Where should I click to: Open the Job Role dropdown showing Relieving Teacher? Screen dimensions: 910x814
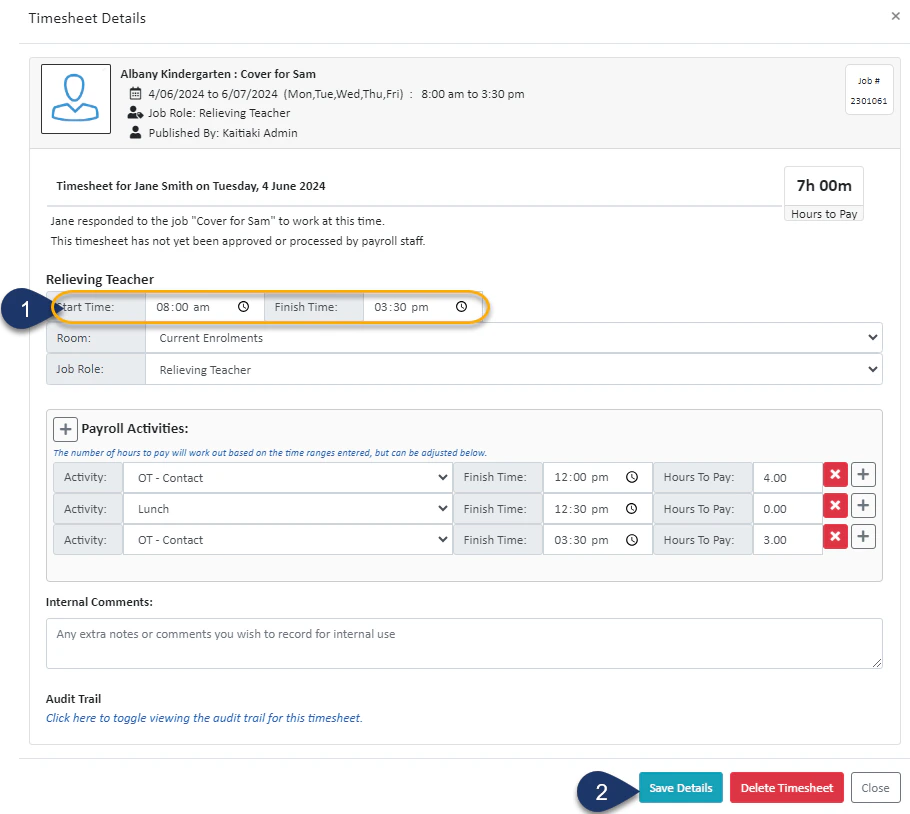514,370
